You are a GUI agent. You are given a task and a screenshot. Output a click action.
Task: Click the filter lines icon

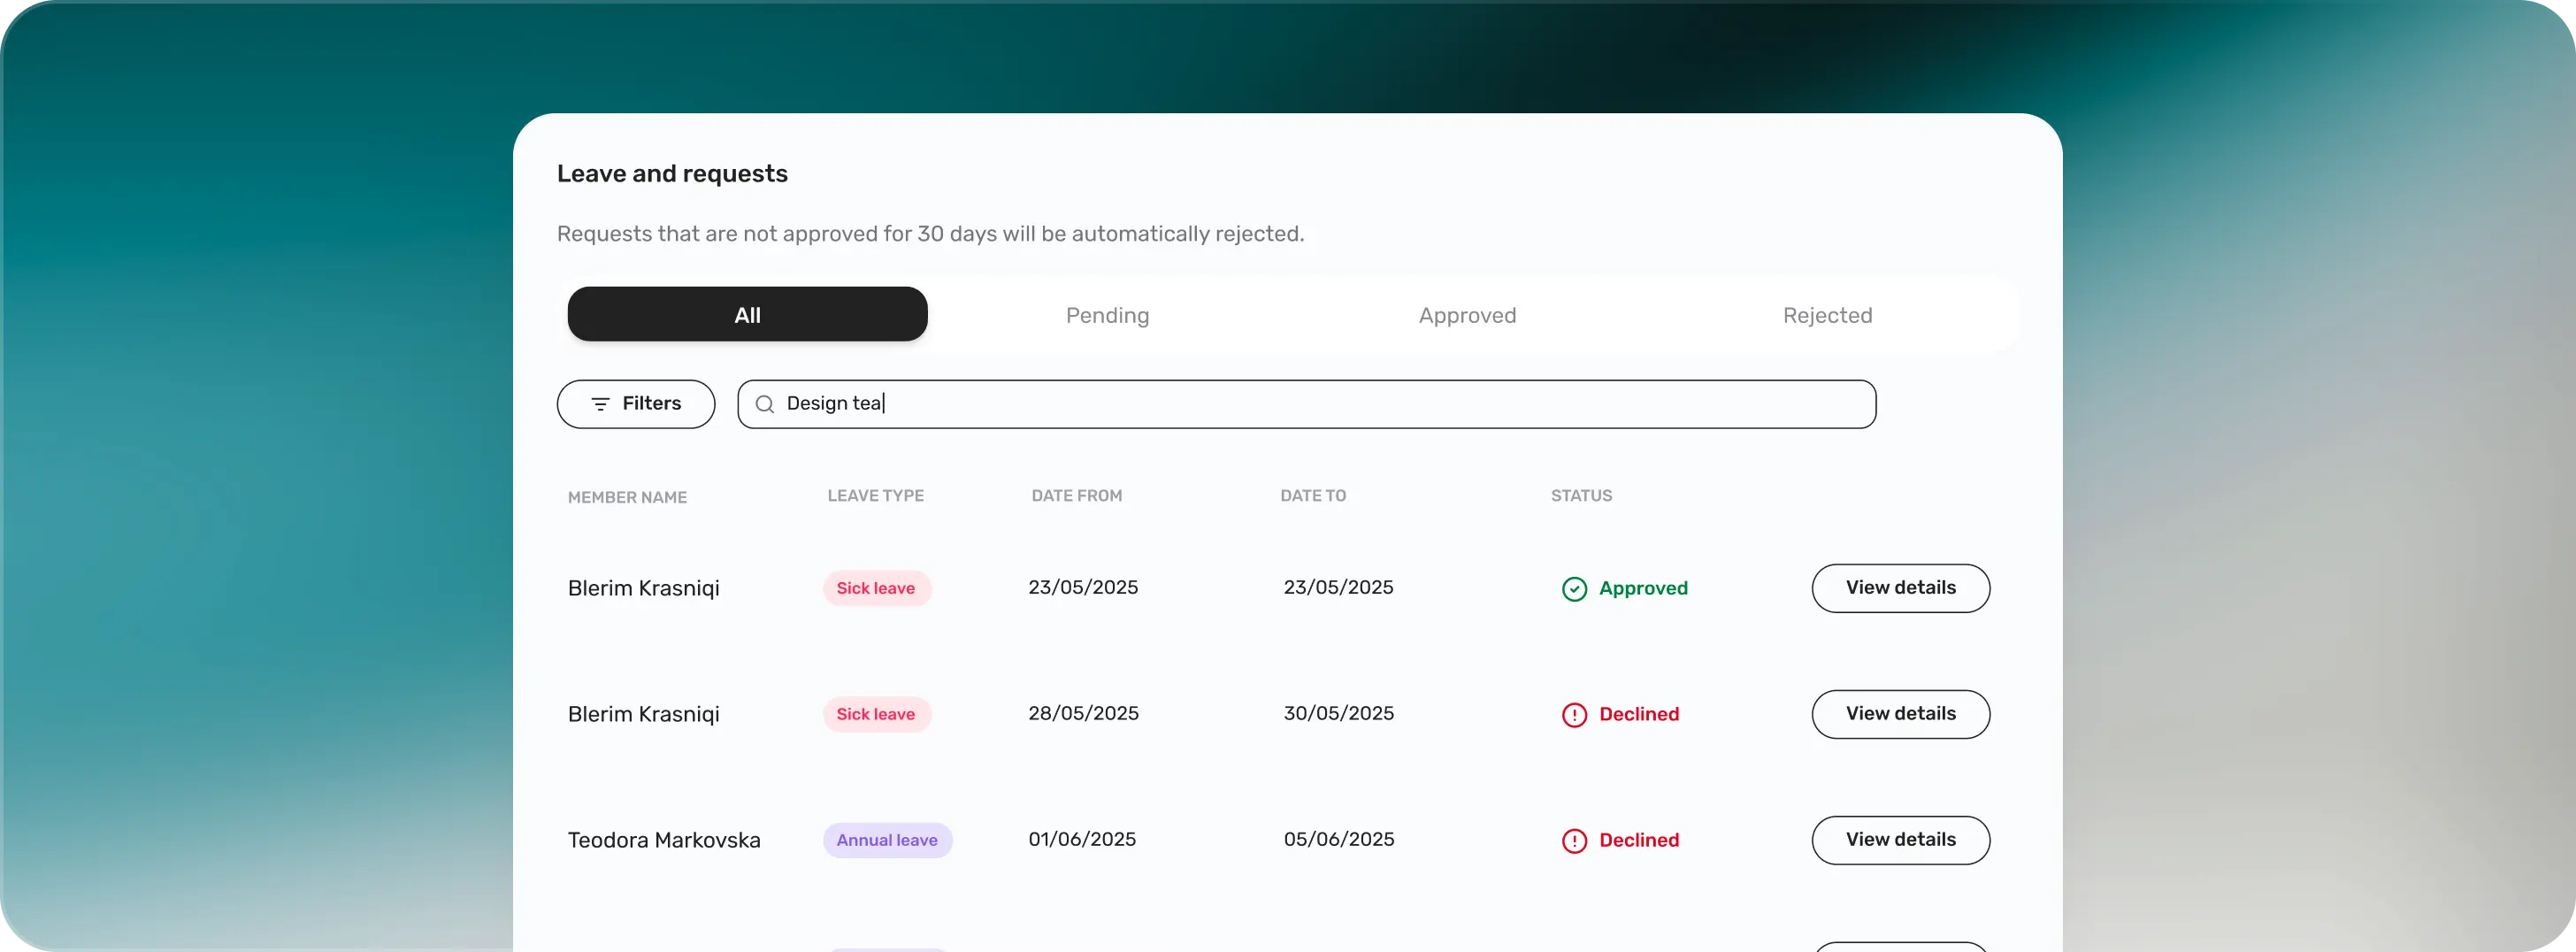(x=600, y=404)
